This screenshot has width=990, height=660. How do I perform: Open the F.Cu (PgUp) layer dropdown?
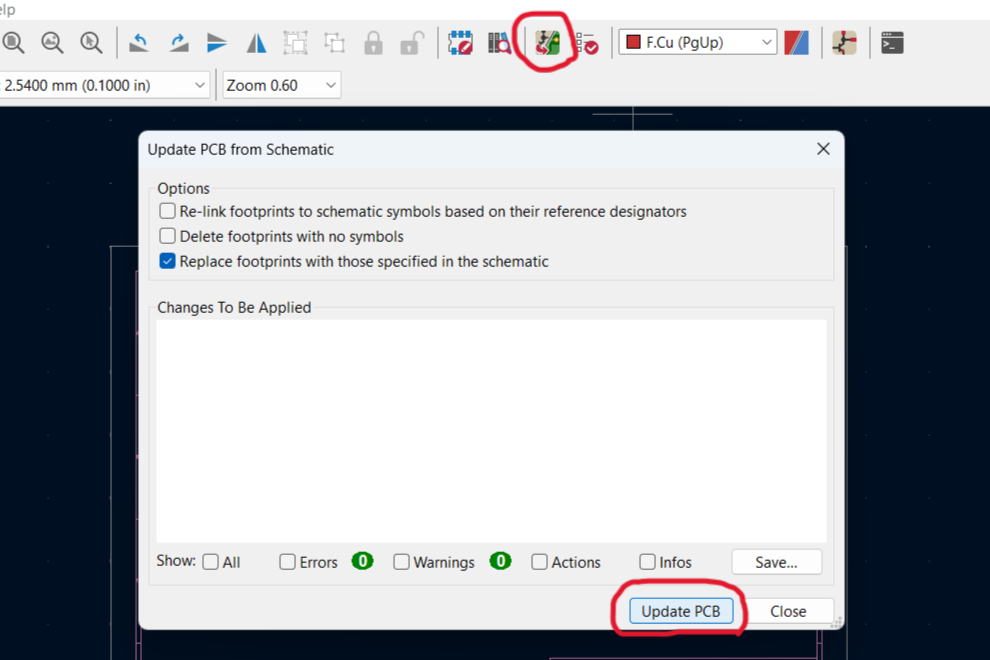(x=698, y=42)
